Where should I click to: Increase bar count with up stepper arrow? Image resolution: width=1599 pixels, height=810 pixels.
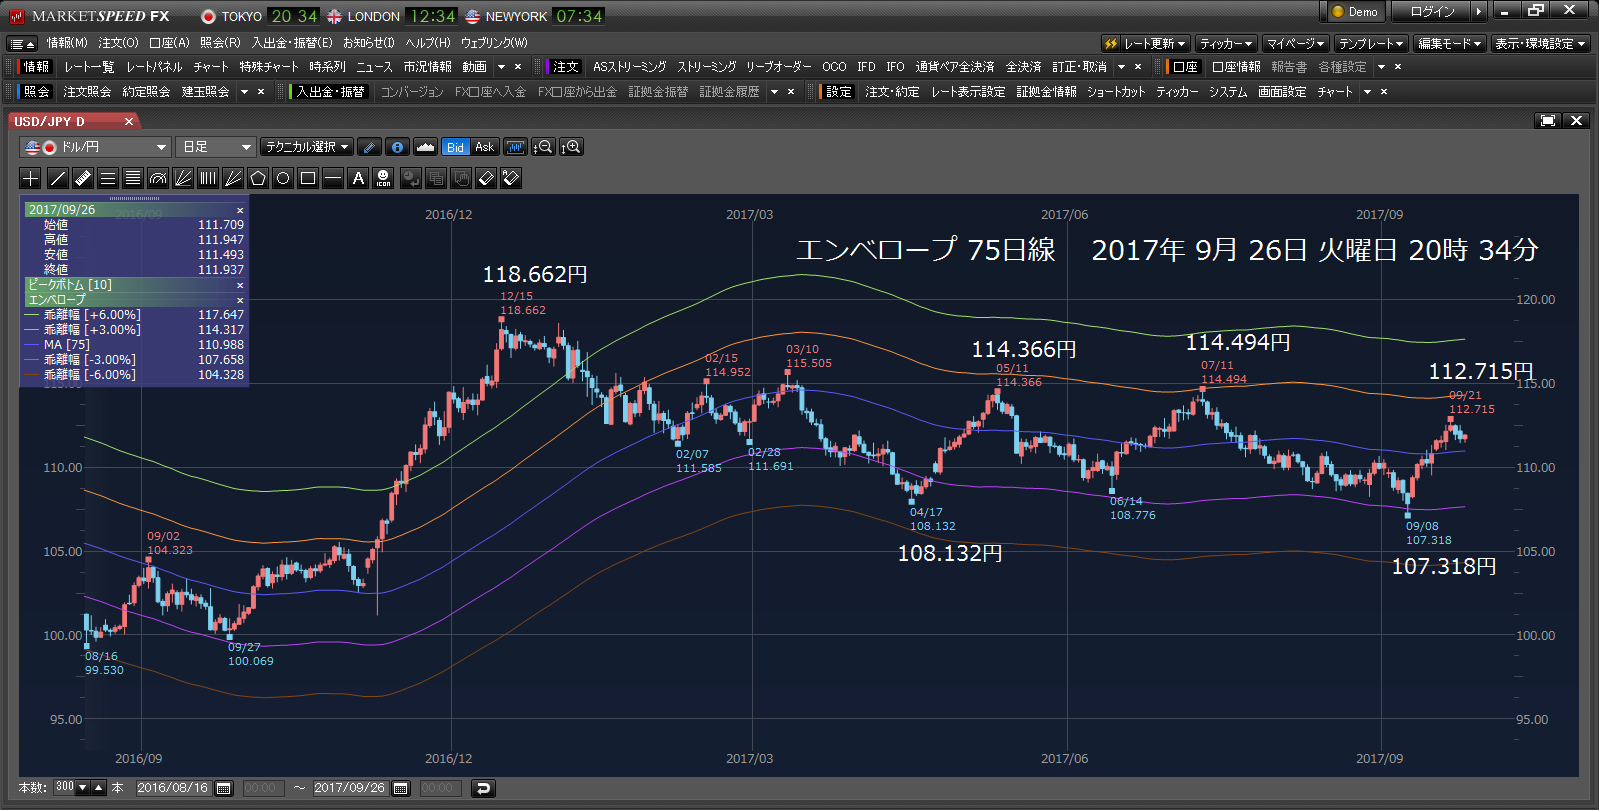(x=98, y=788)
